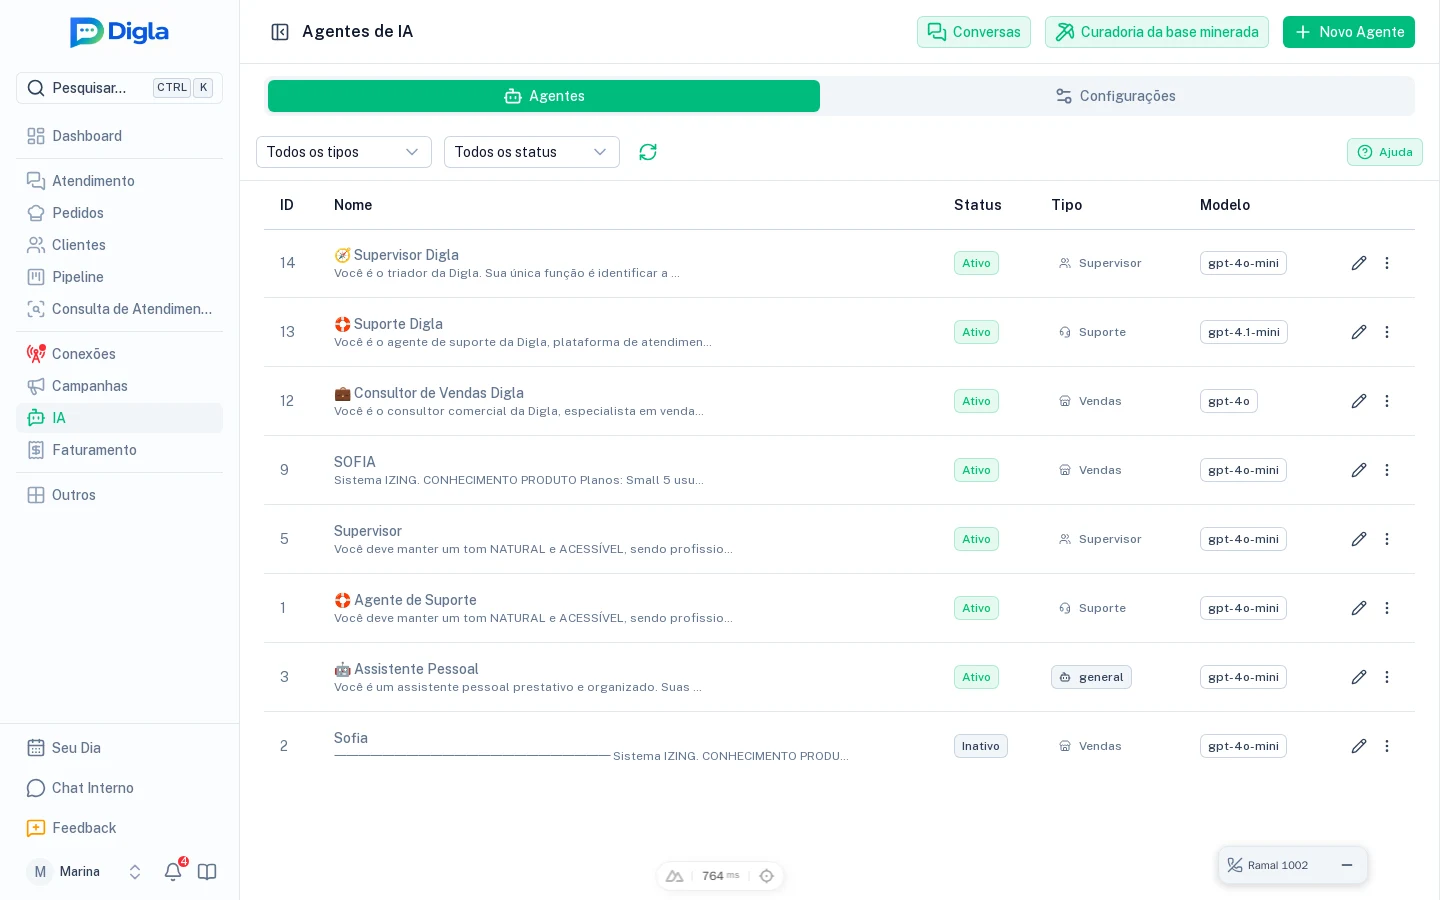Open Atendimento in sidebar

(x=119, y=181)
